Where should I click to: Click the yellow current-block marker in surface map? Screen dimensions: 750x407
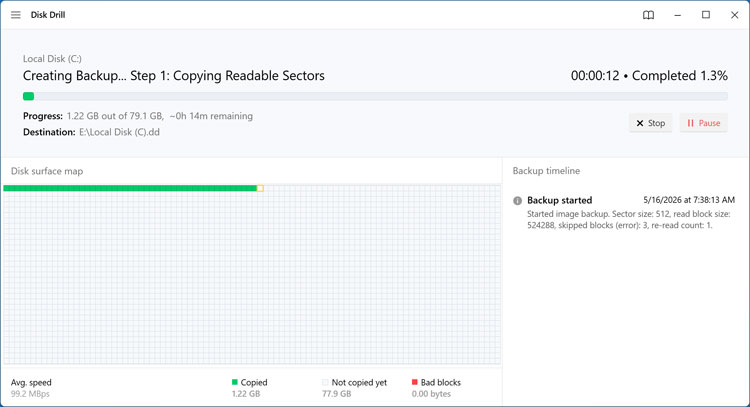point(260,188)
